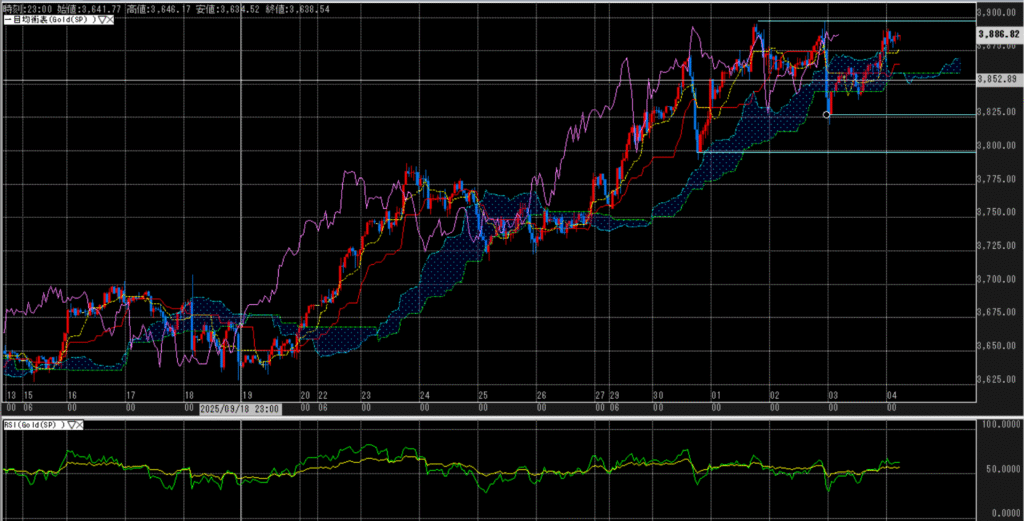Click the current price tag 3,886.82
The image size is (1024, 521).
[1001, 34]
